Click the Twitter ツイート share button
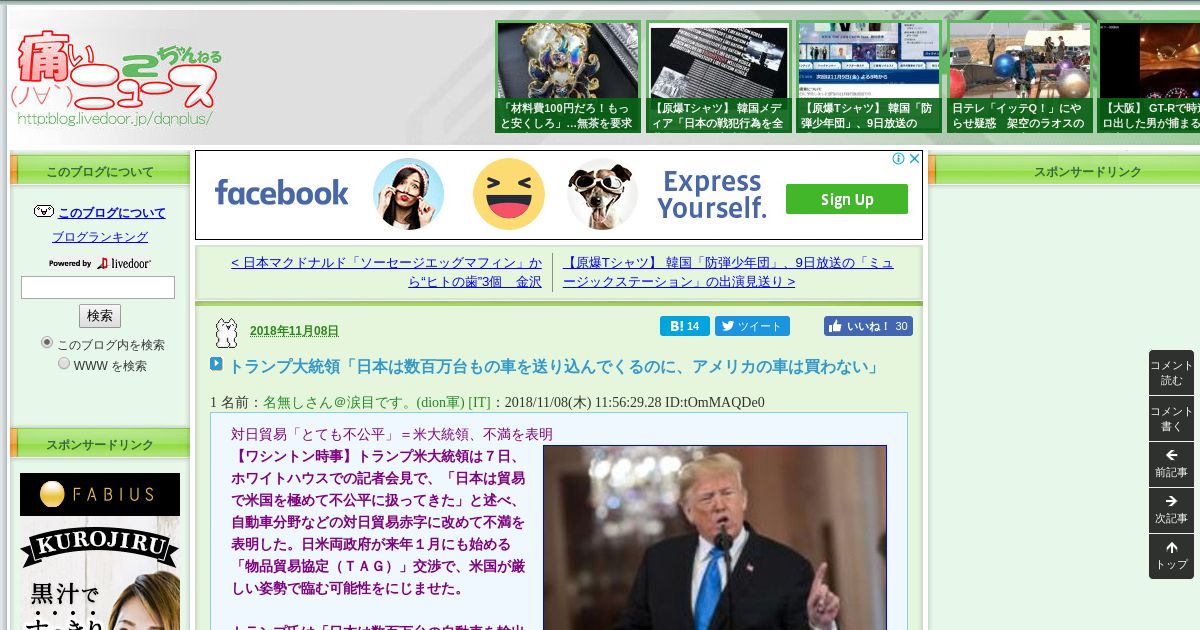Image resolution: width=1200 pixels, height=630 pixels. (752, 326)
